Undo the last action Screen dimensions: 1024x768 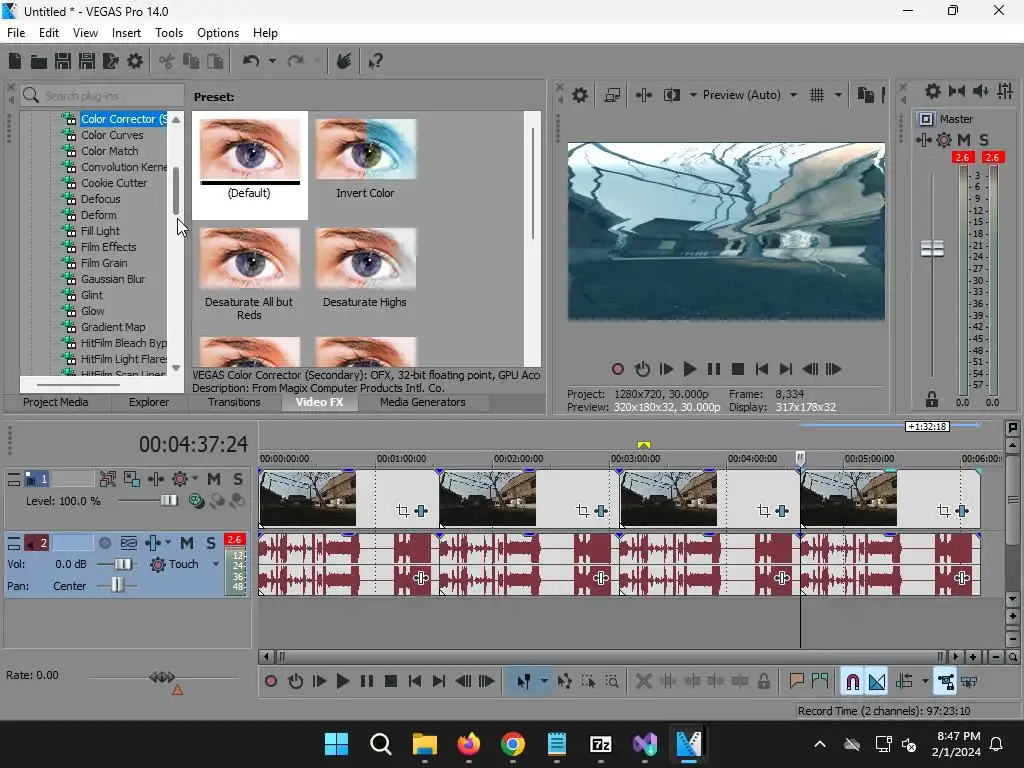[x=251, y=61]
